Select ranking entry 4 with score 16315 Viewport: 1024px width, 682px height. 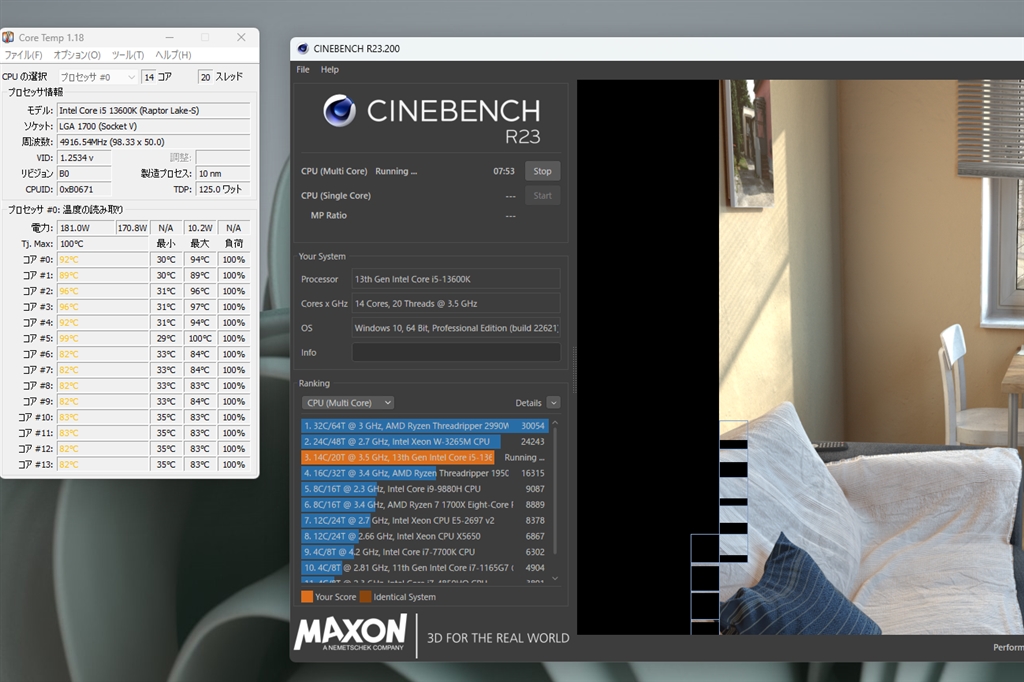[x=424, y=473]
